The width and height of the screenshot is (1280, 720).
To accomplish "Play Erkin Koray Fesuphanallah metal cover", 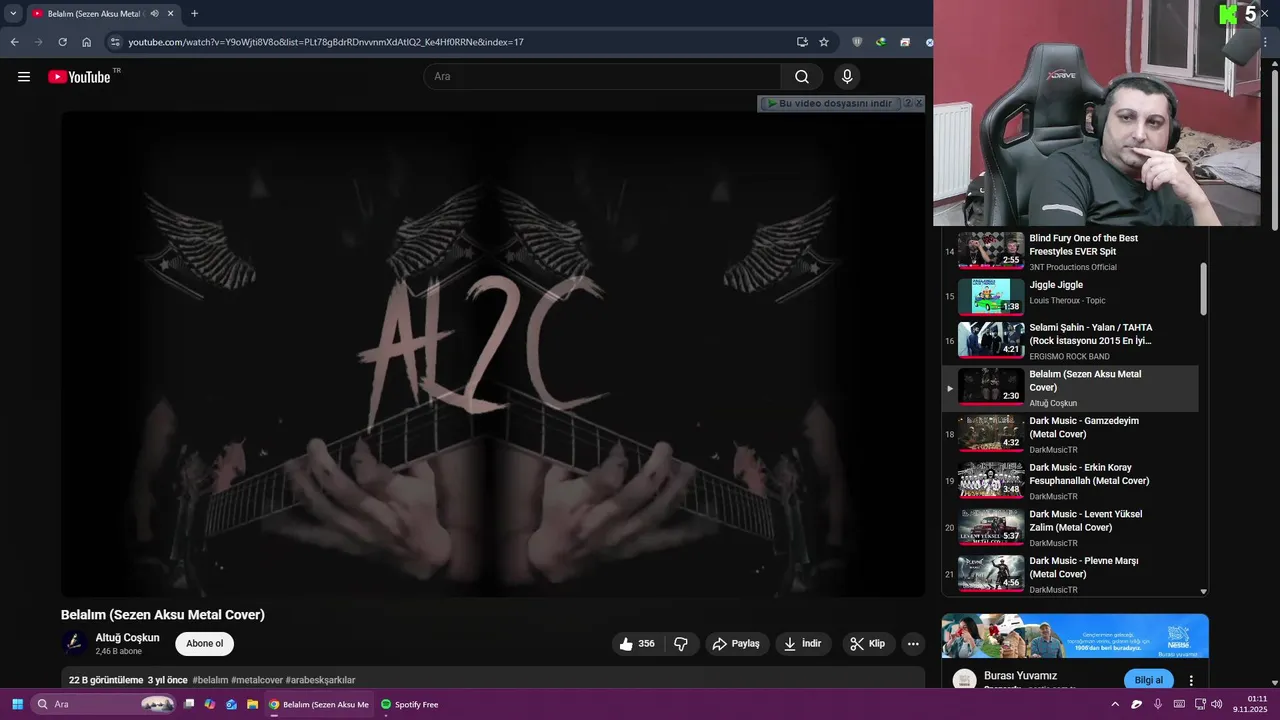I will pos(1070,481).
